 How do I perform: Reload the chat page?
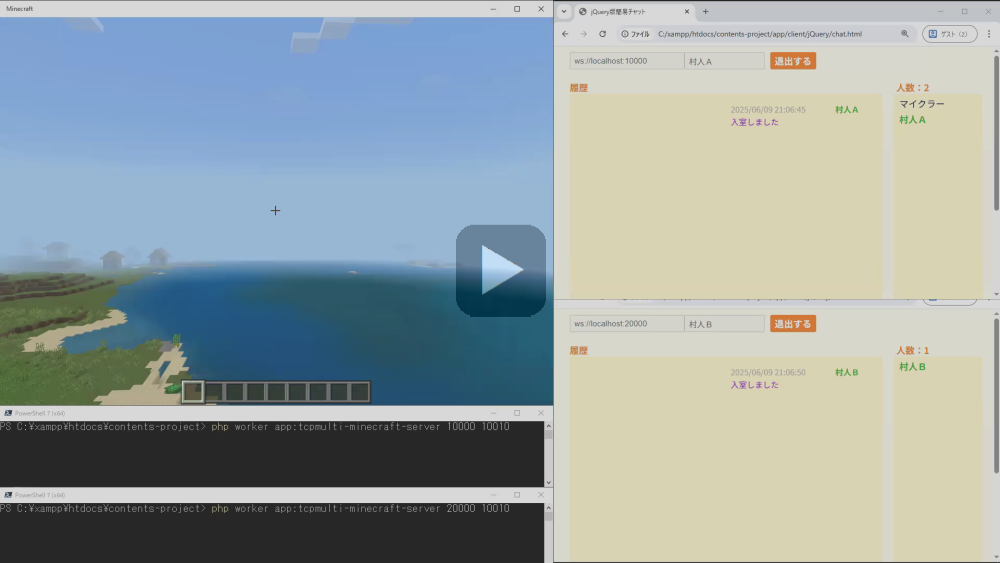tap(602, 34)
